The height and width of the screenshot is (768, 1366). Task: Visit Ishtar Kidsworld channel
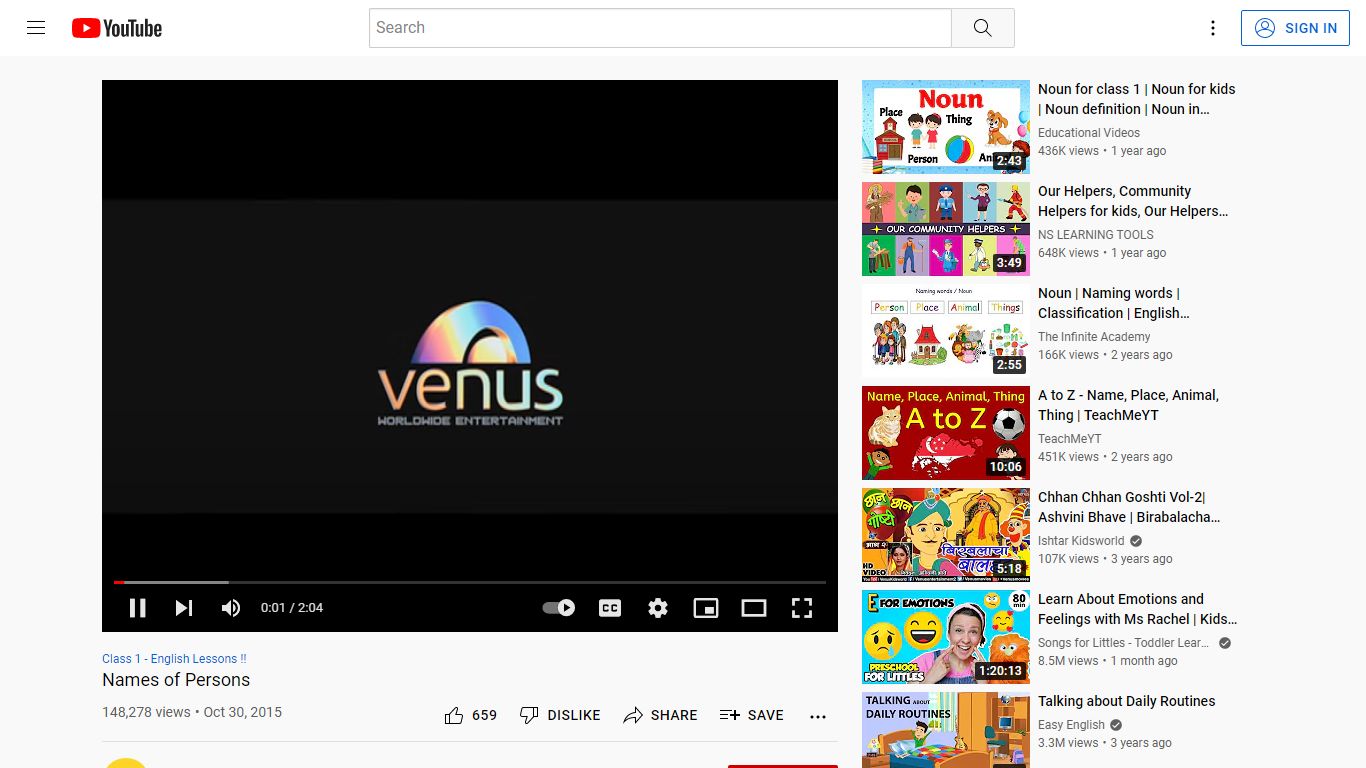(x=1081, y=540)
